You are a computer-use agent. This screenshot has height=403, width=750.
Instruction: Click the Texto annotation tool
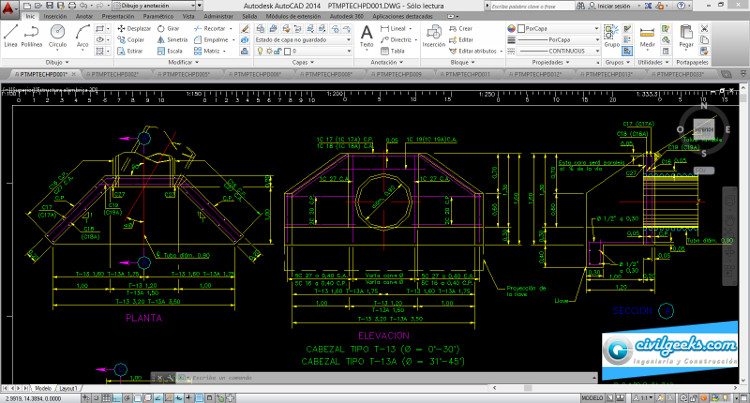coord(366,35)
